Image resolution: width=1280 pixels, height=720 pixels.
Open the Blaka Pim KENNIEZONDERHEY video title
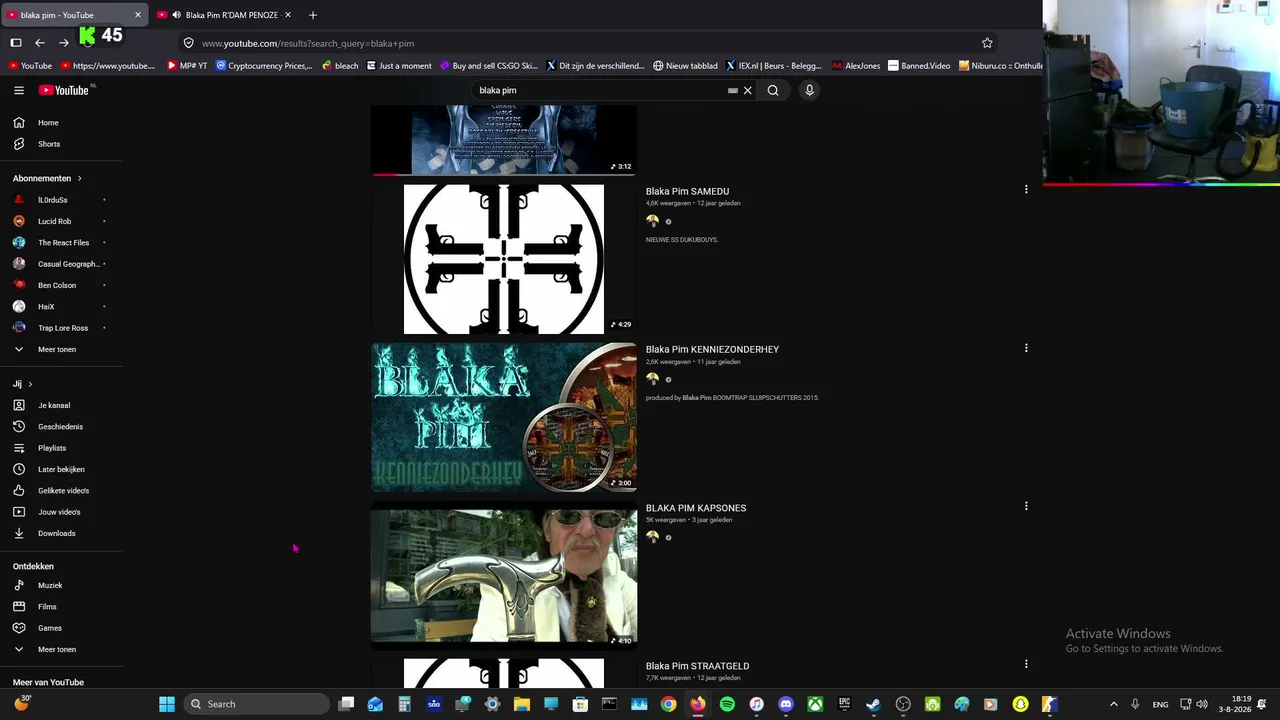tap(712, 349)
